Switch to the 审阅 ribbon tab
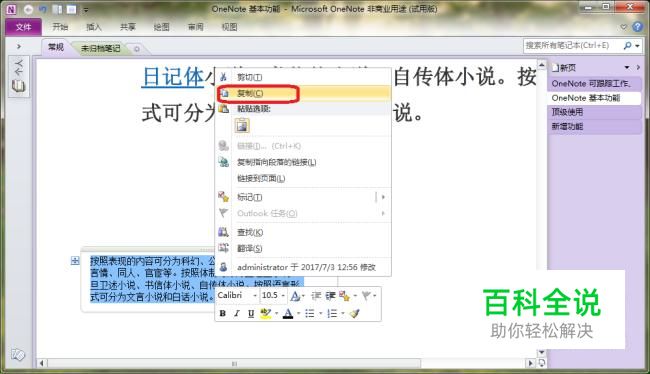 tap(195, 27)
